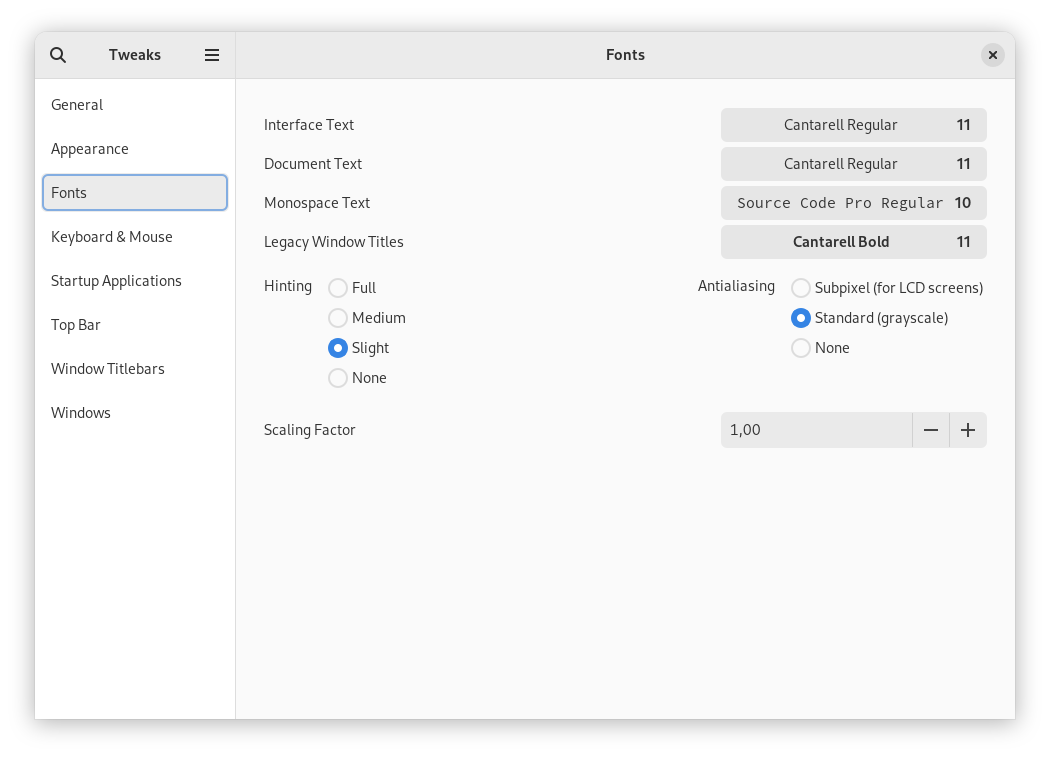Open Keyboard & Mouse settings
Viewport: 1050px width, 757px height.
[x=135, y=237]
